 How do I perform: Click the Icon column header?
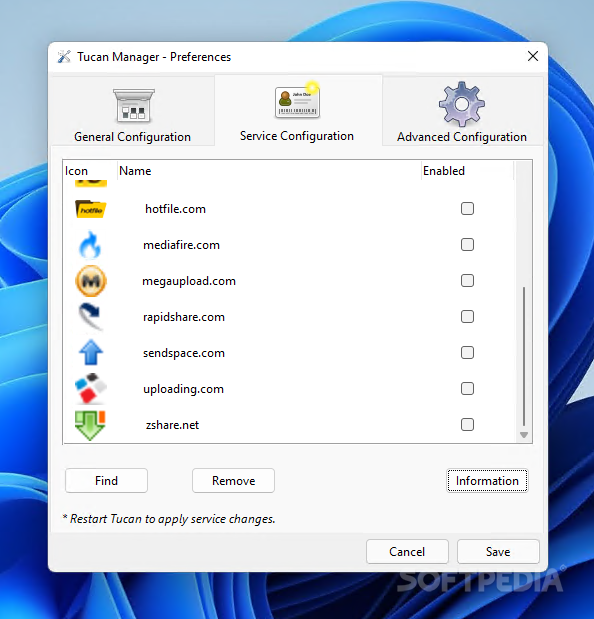click(90, 171)
